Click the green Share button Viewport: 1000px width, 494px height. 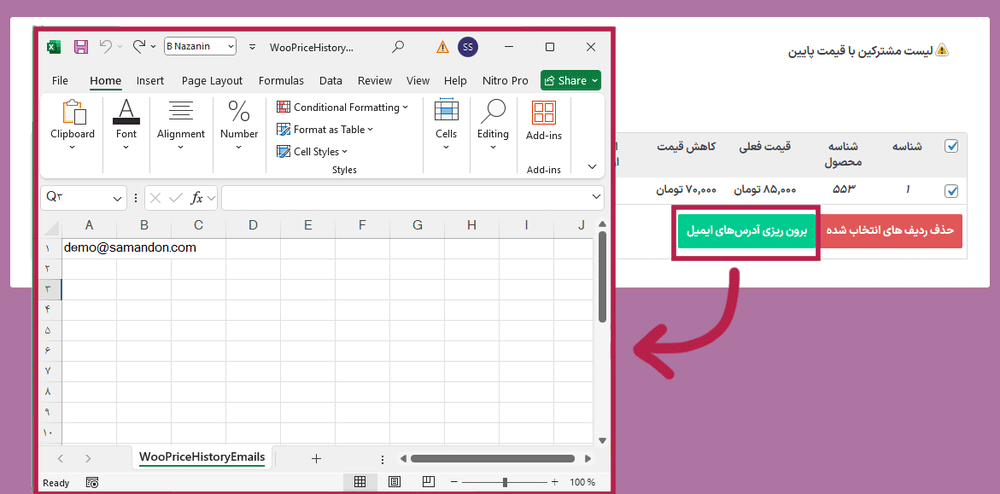coord(570,80)
